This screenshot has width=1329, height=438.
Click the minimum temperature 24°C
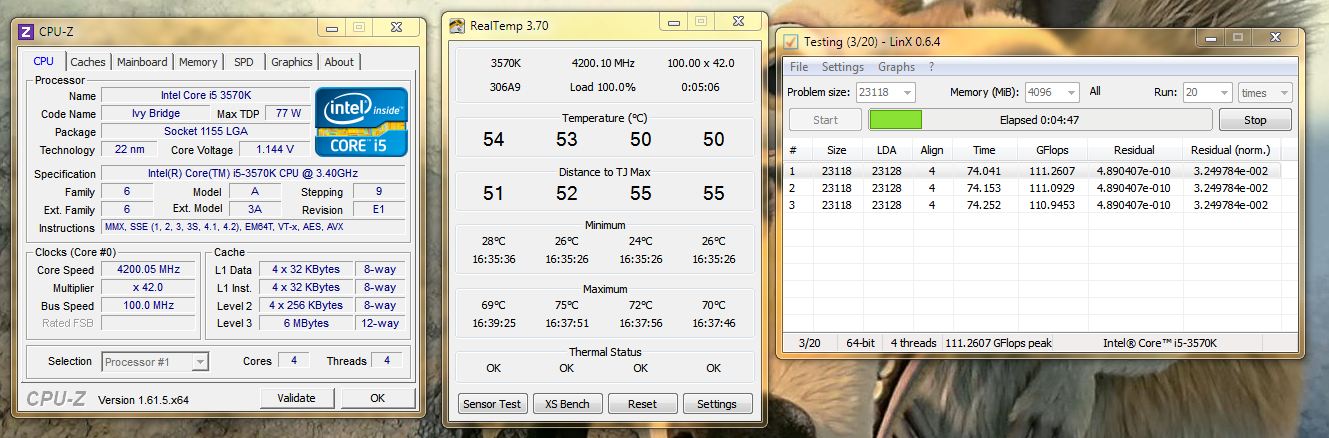(641, 241)
